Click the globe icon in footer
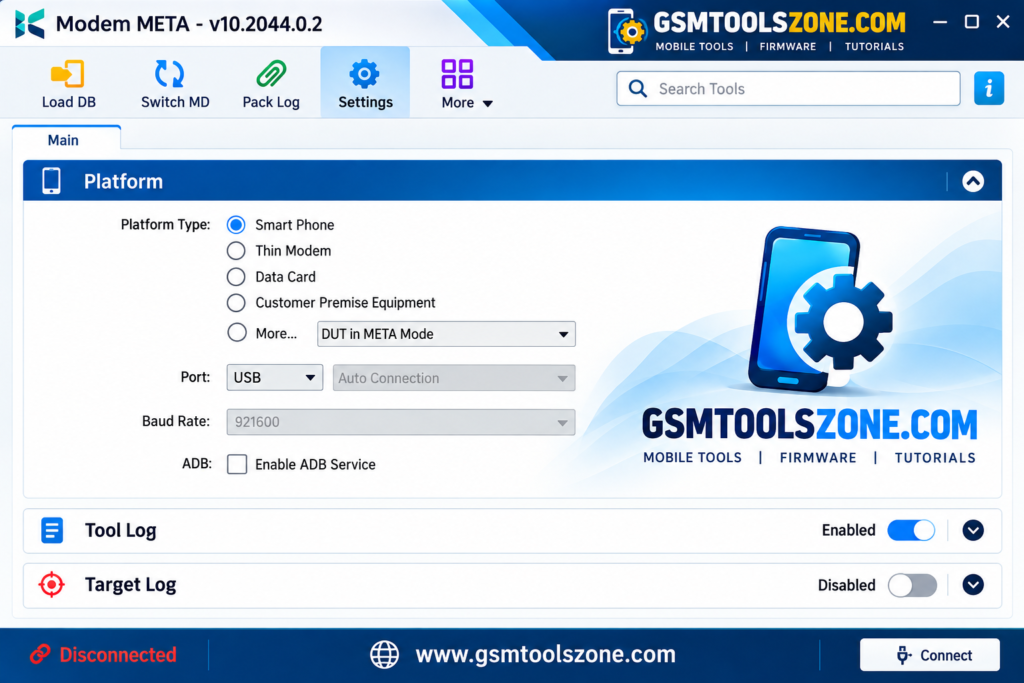The image size is (1024, 683). [385, 654]
